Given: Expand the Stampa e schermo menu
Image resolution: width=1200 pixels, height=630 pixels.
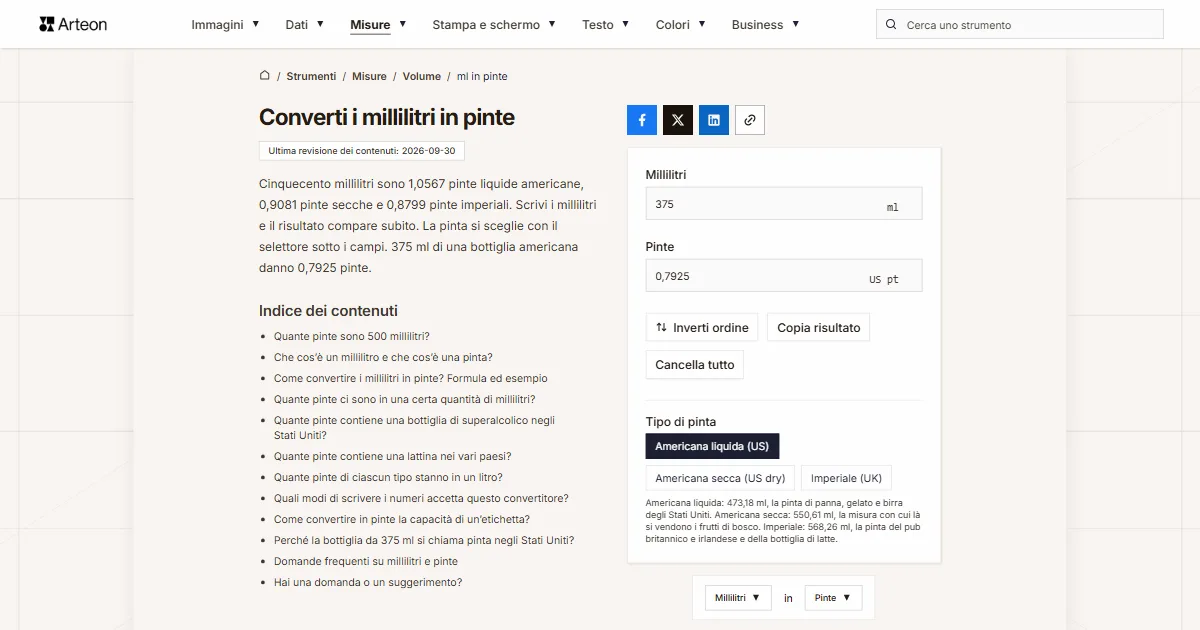Looking at the screenshot, I should (x=495, y=25).
